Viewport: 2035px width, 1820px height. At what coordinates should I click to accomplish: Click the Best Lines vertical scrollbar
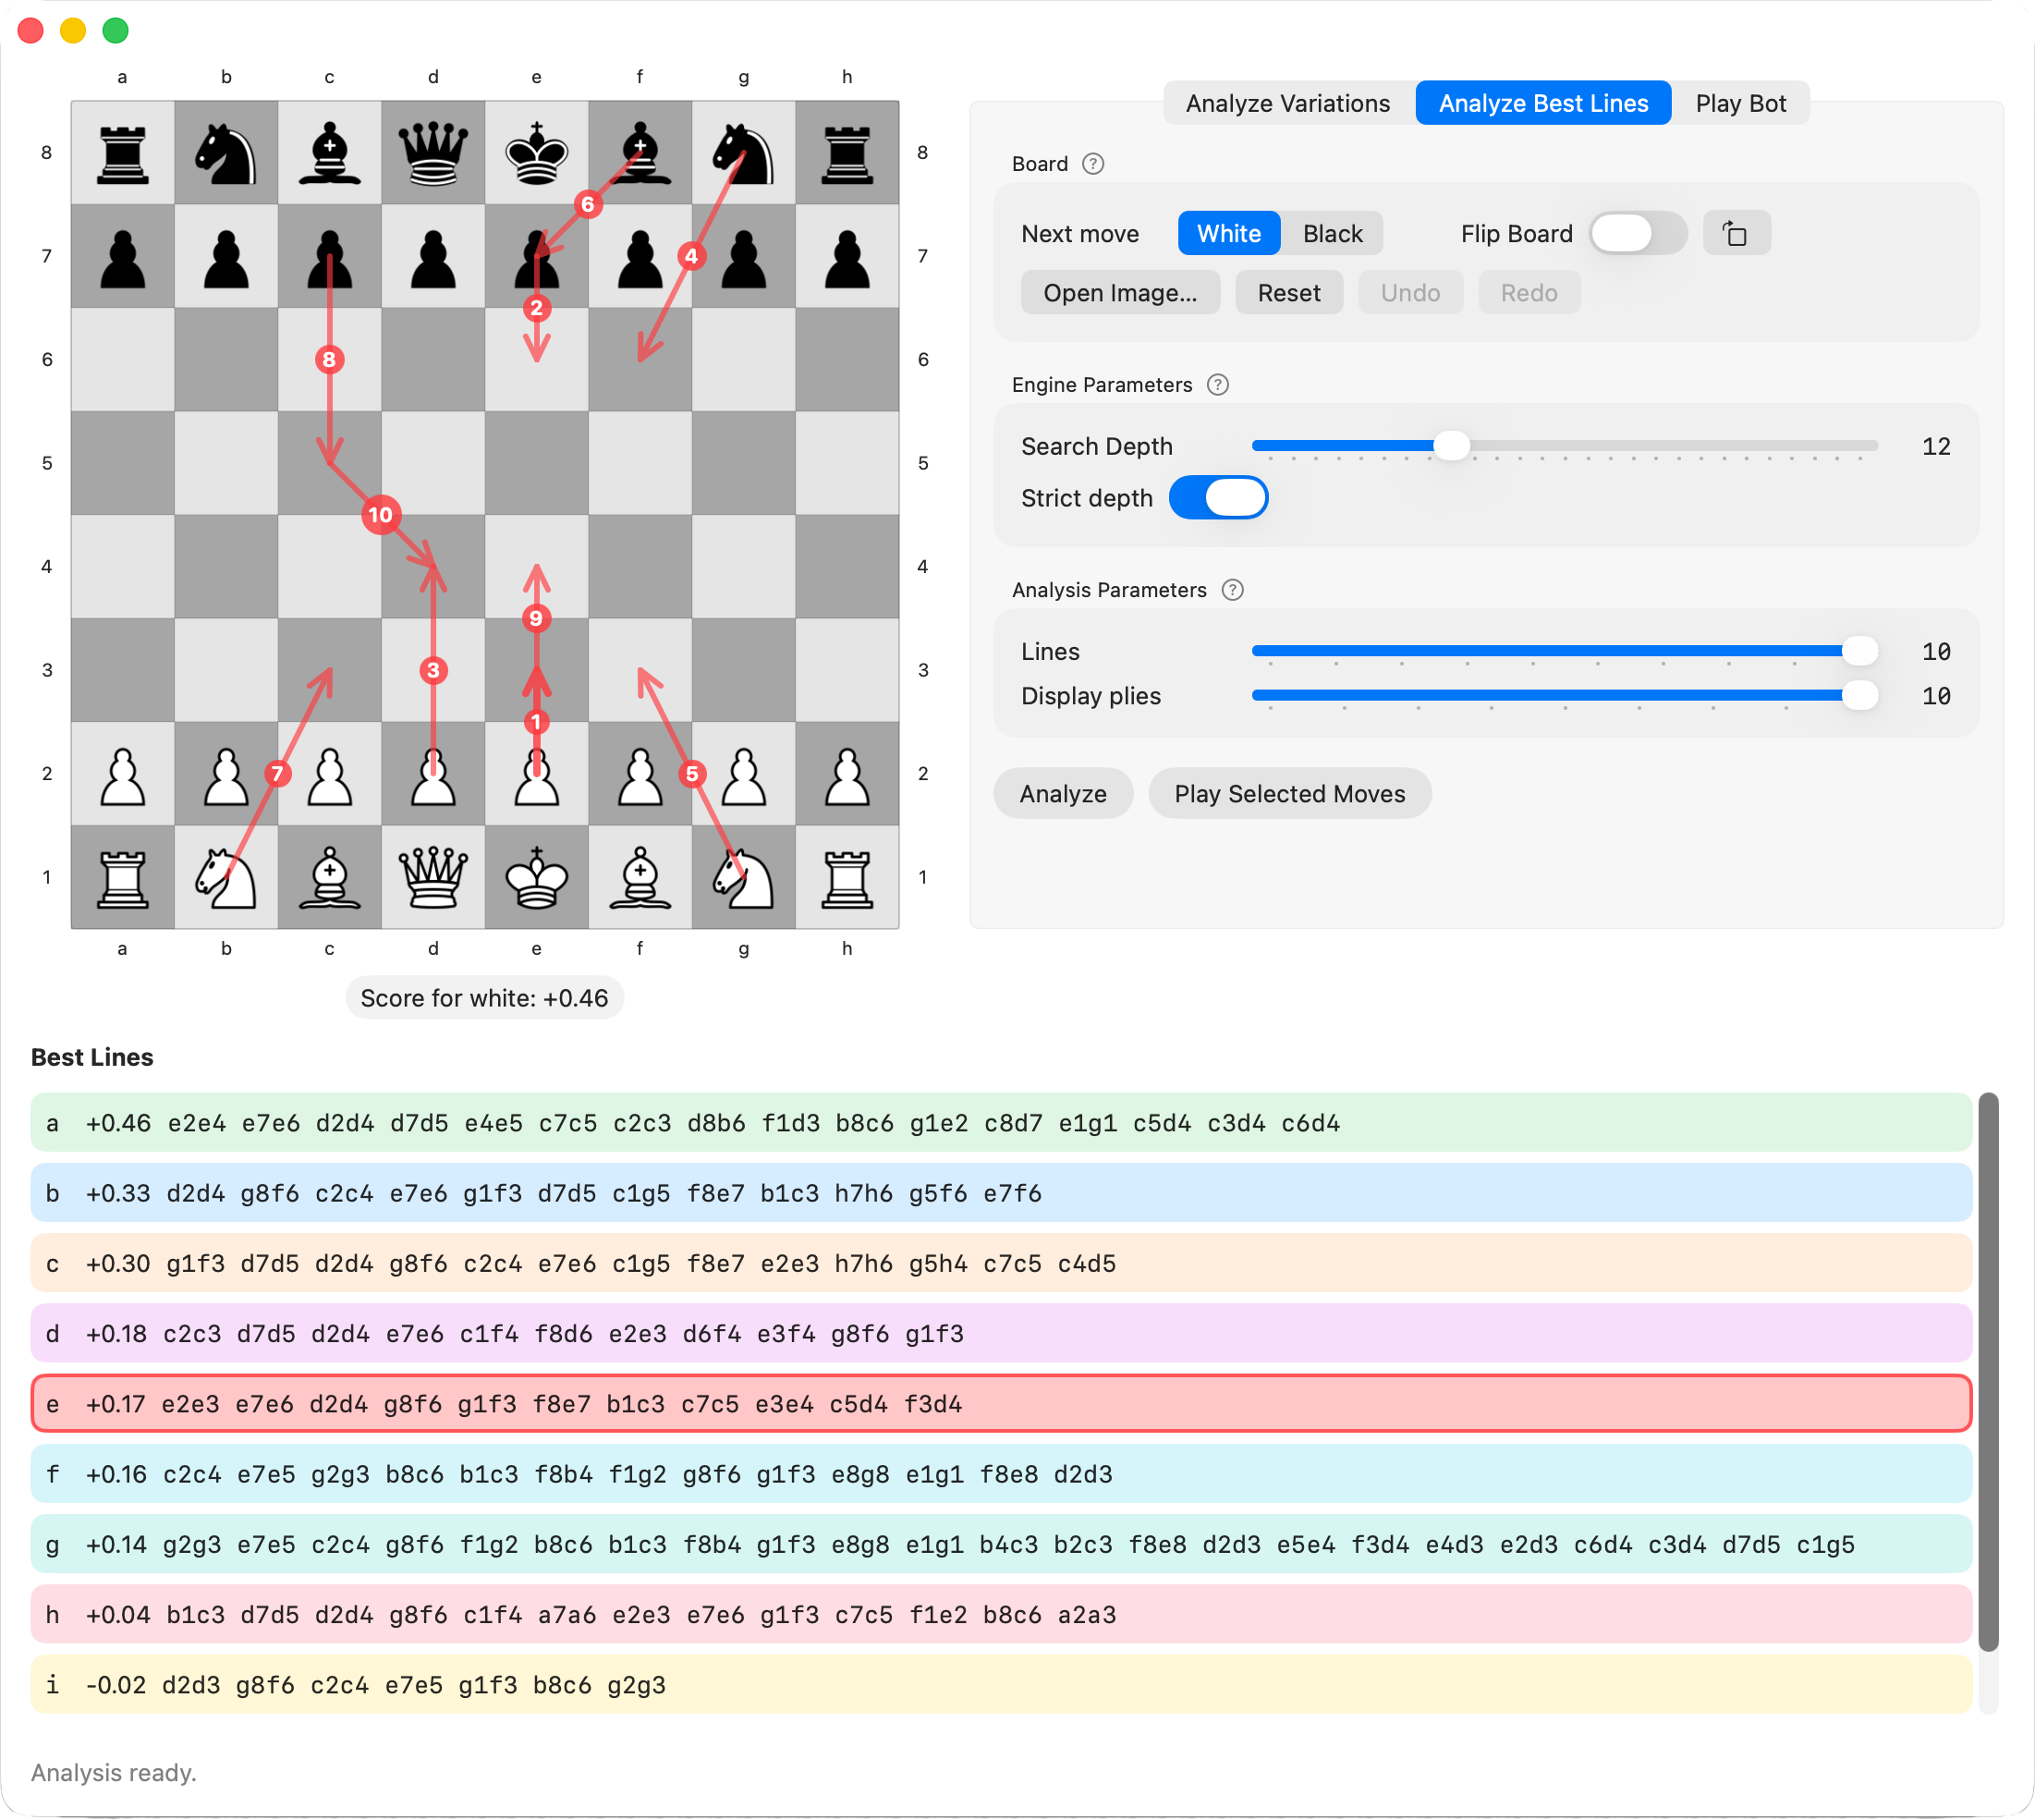[1988, 1370]
